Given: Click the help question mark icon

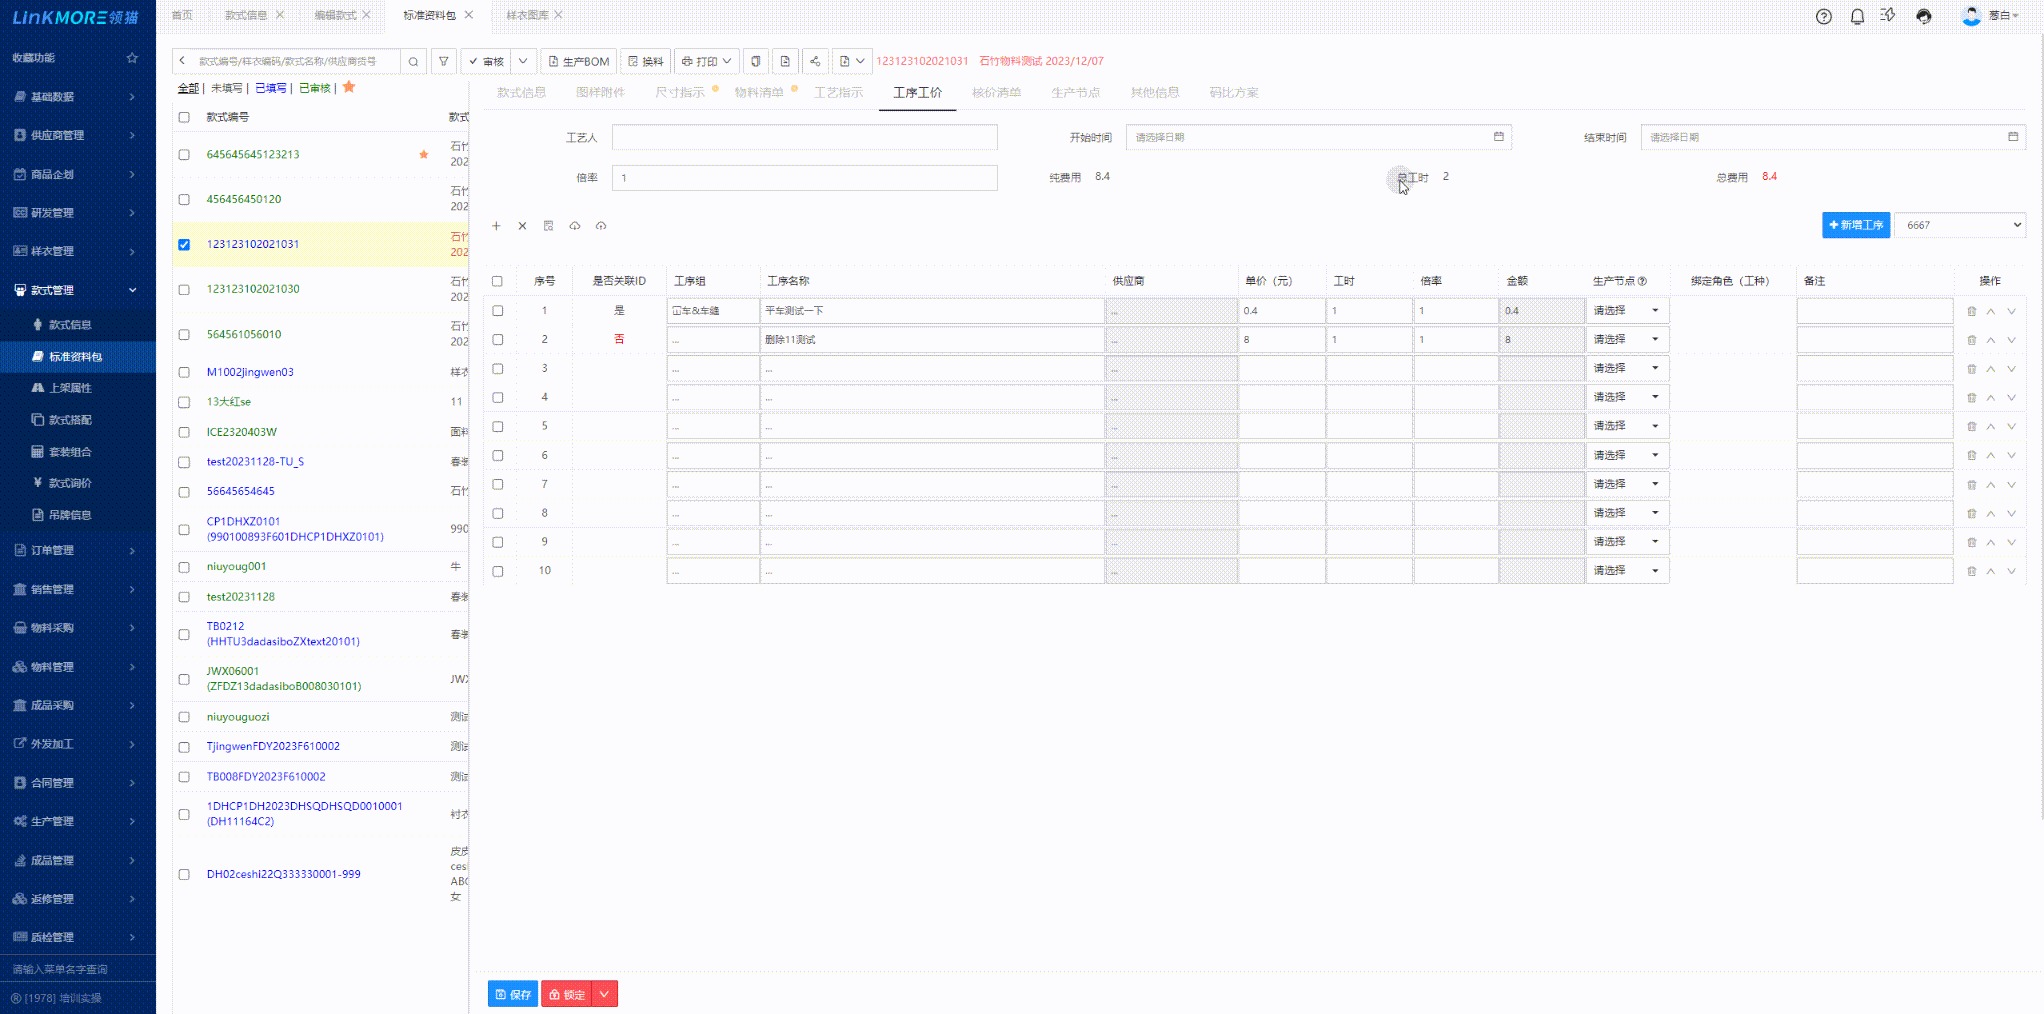Looking at the screenshot, I should [x=1823, y=16].
